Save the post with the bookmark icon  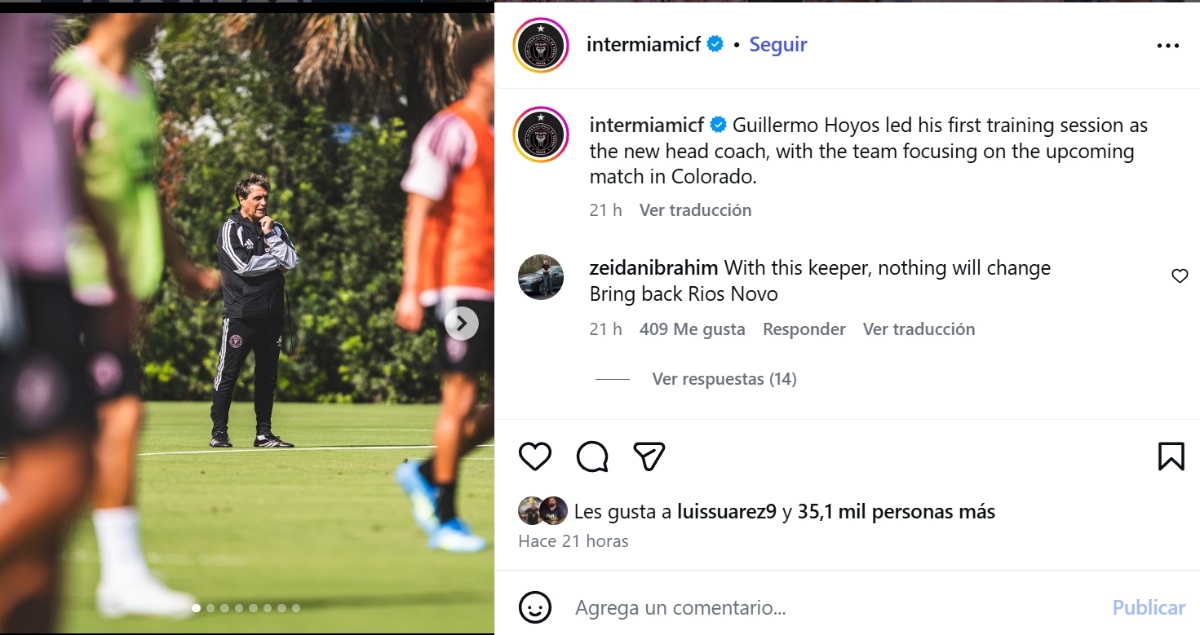click(x=1170, y=456)
